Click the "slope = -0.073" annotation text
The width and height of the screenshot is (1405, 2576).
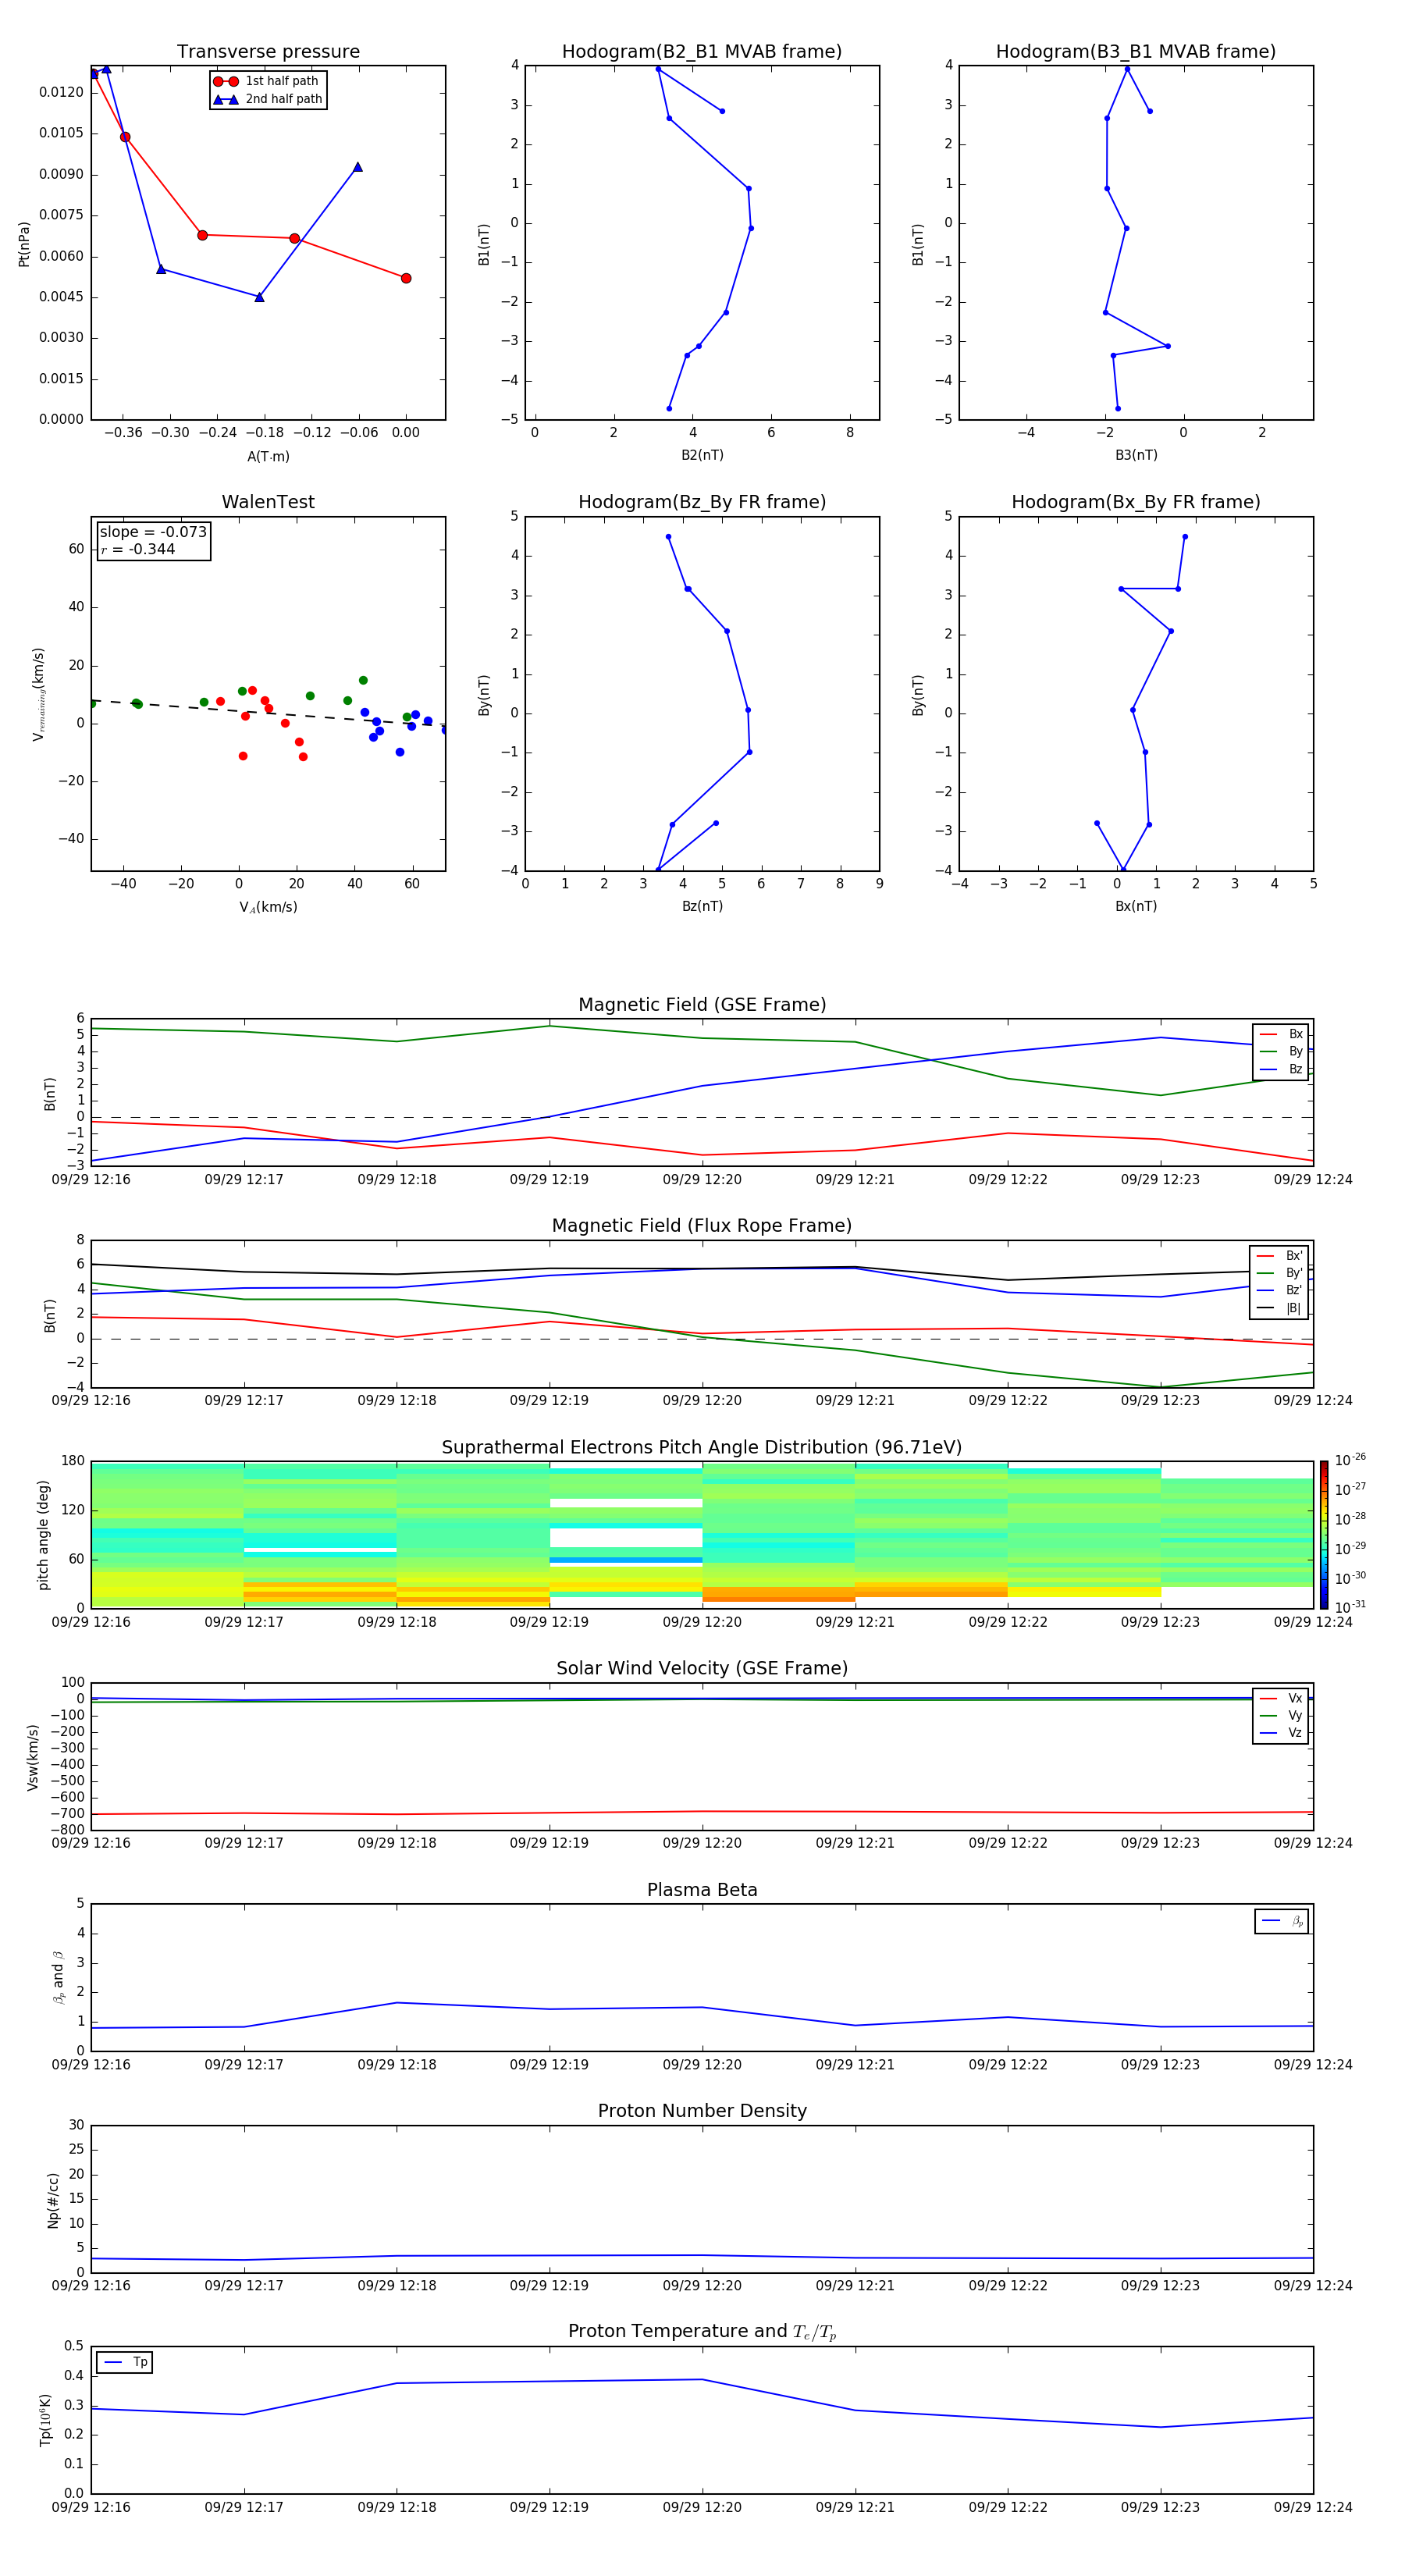click(153, 532)
